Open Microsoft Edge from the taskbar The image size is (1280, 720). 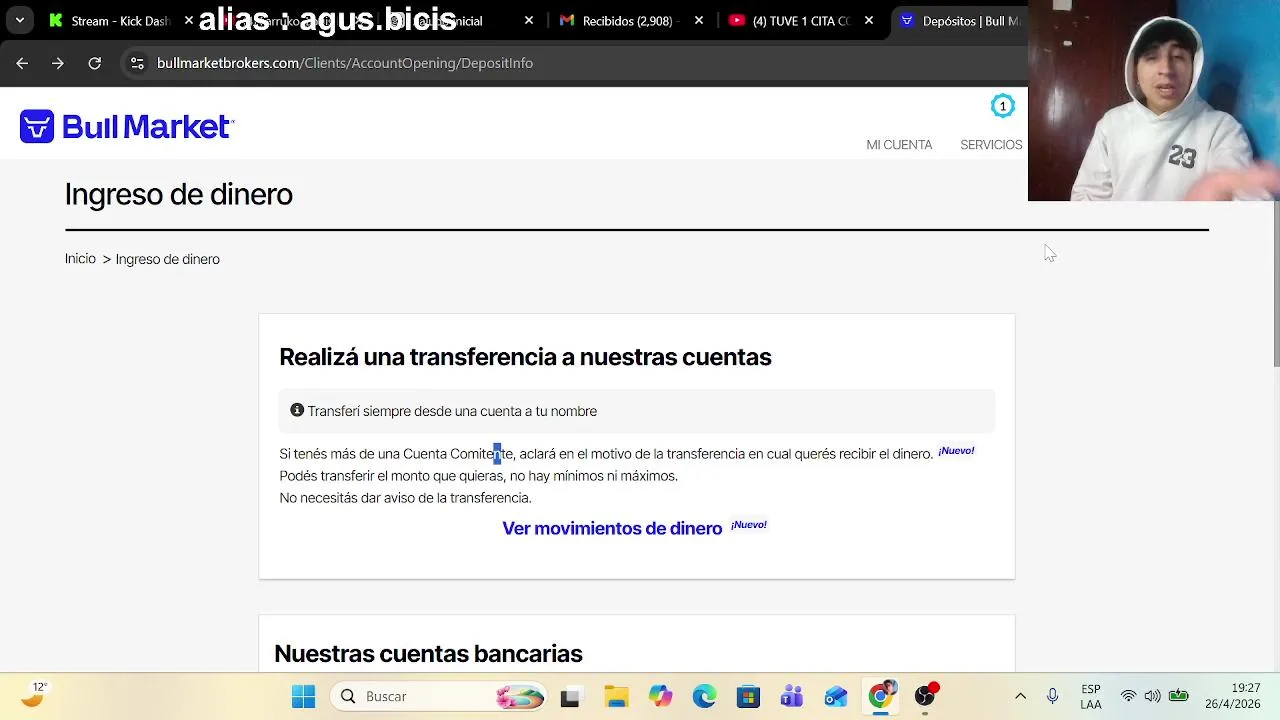click(704, 697)
